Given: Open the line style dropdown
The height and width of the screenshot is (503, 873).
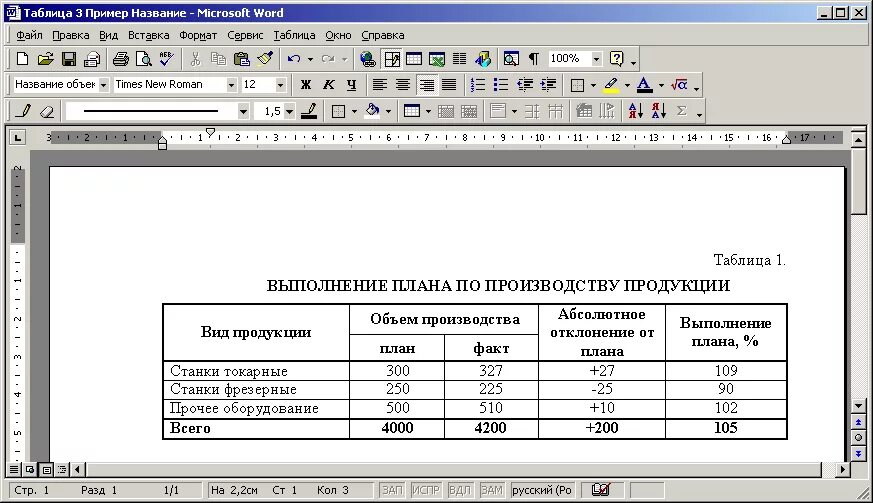Looking at the screenshot, I should click(x=243, y=111).
